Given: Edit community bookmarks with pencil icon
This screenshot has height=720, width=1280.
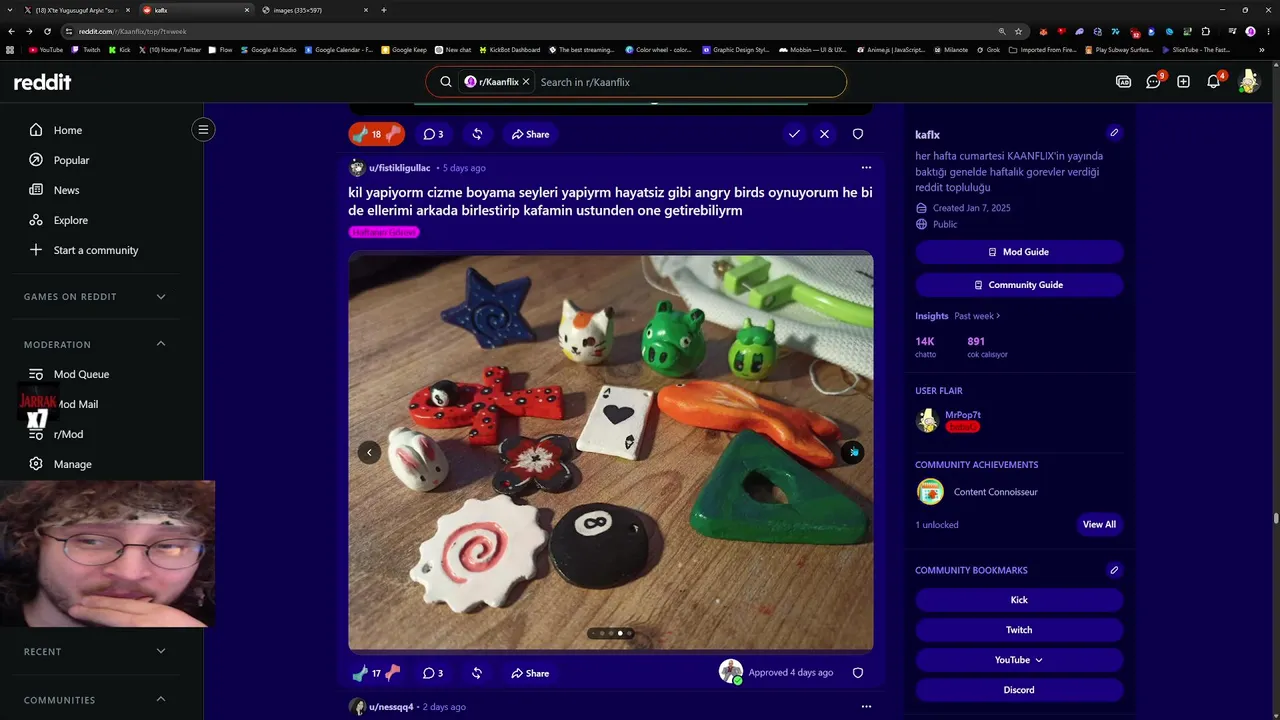Looking at the screenshot, I should [x=1114, y=570].
